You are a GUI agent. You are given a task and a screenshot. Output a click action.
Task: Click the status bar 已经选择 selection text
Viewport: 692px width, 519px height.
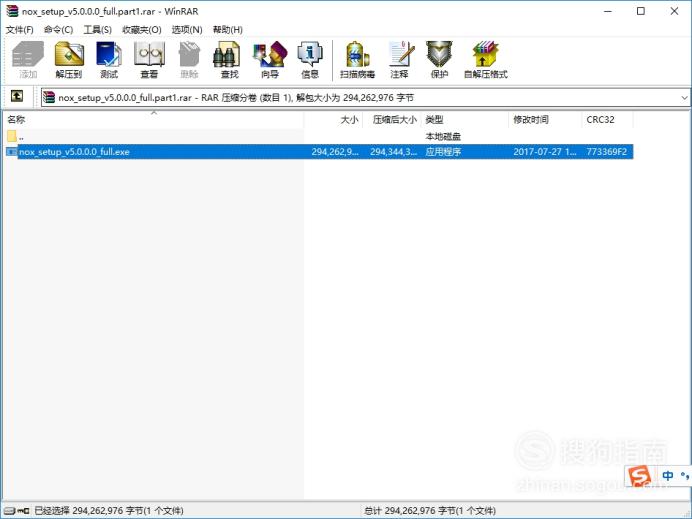coord(109,511)
